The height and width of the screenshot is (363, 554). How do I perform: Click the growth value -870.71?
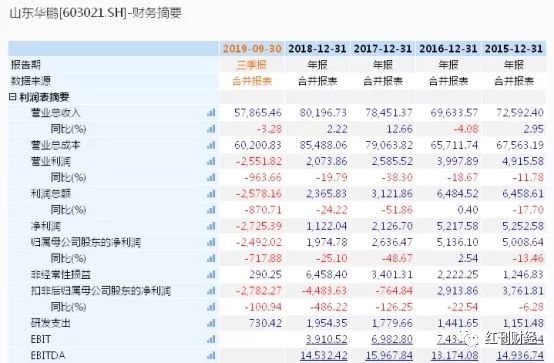click(263, 210)
